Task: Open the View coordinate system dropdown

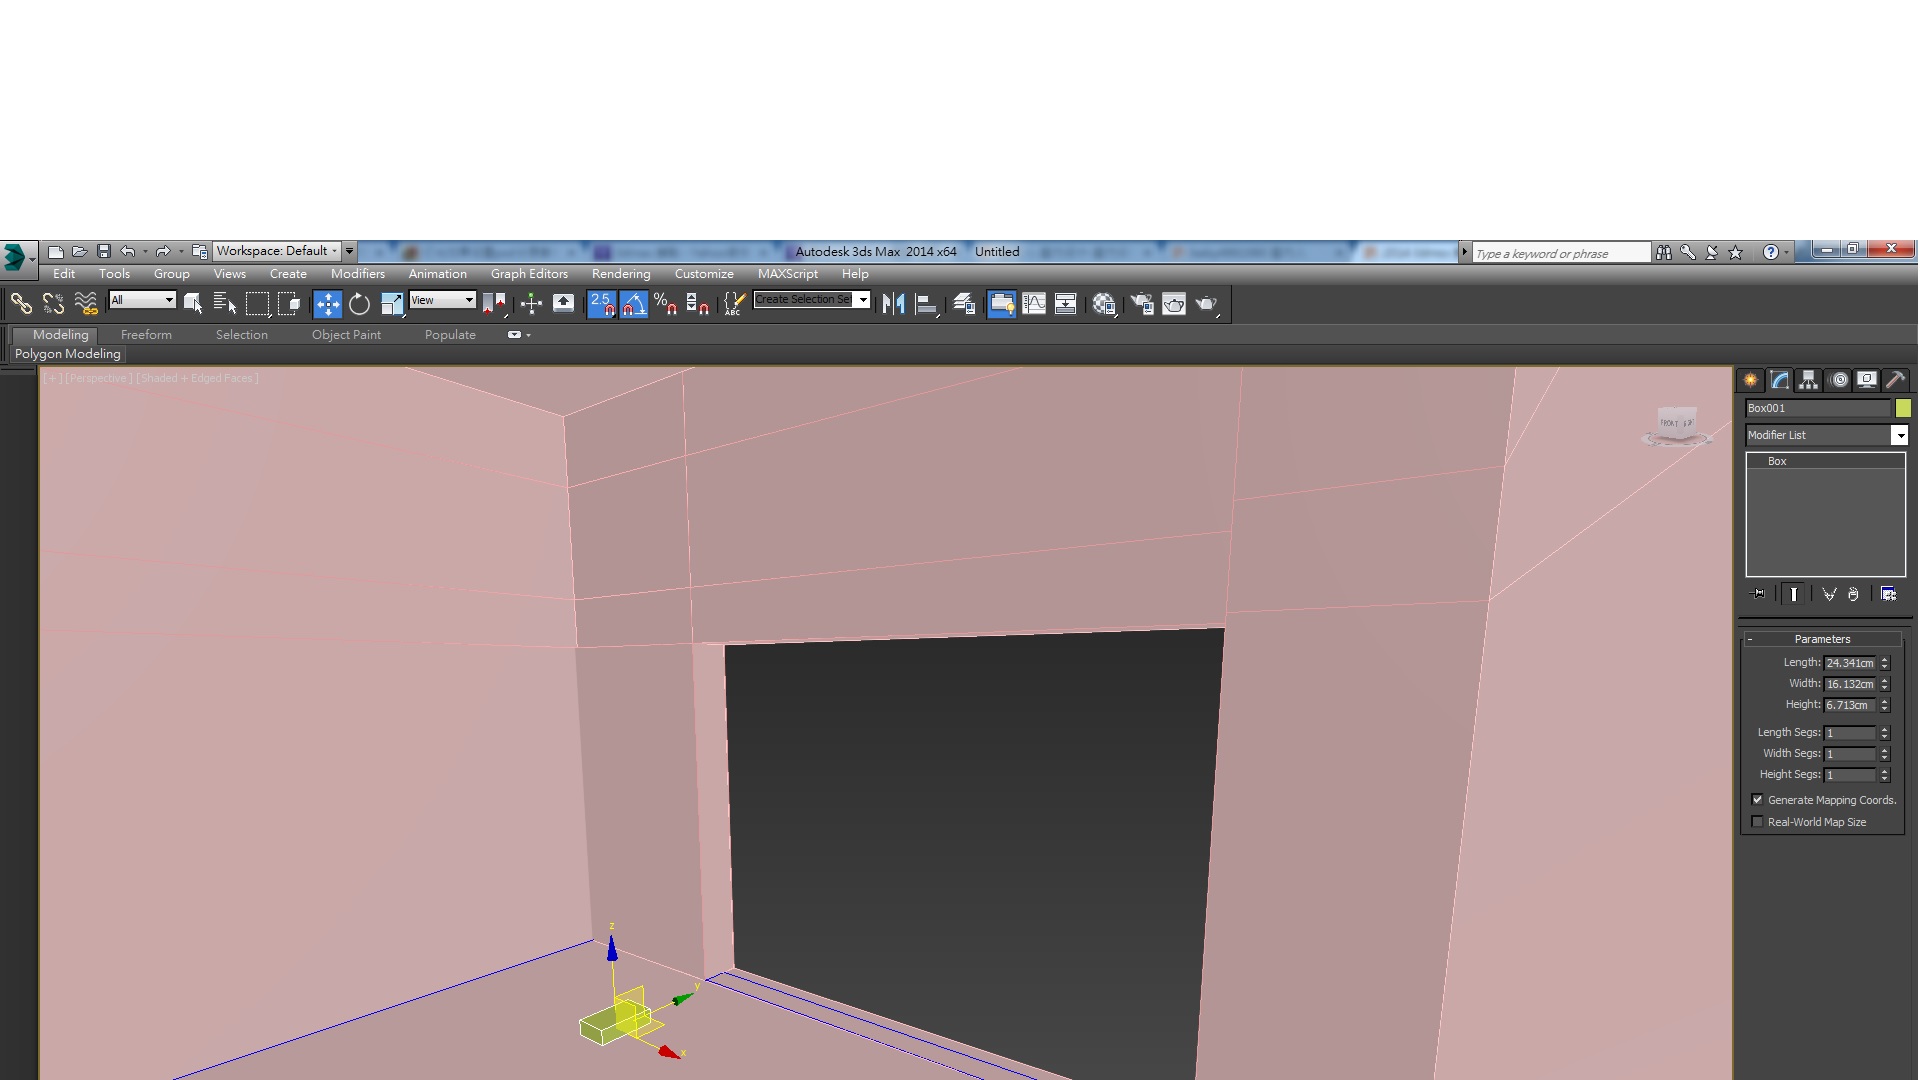Action: point(442,300)
